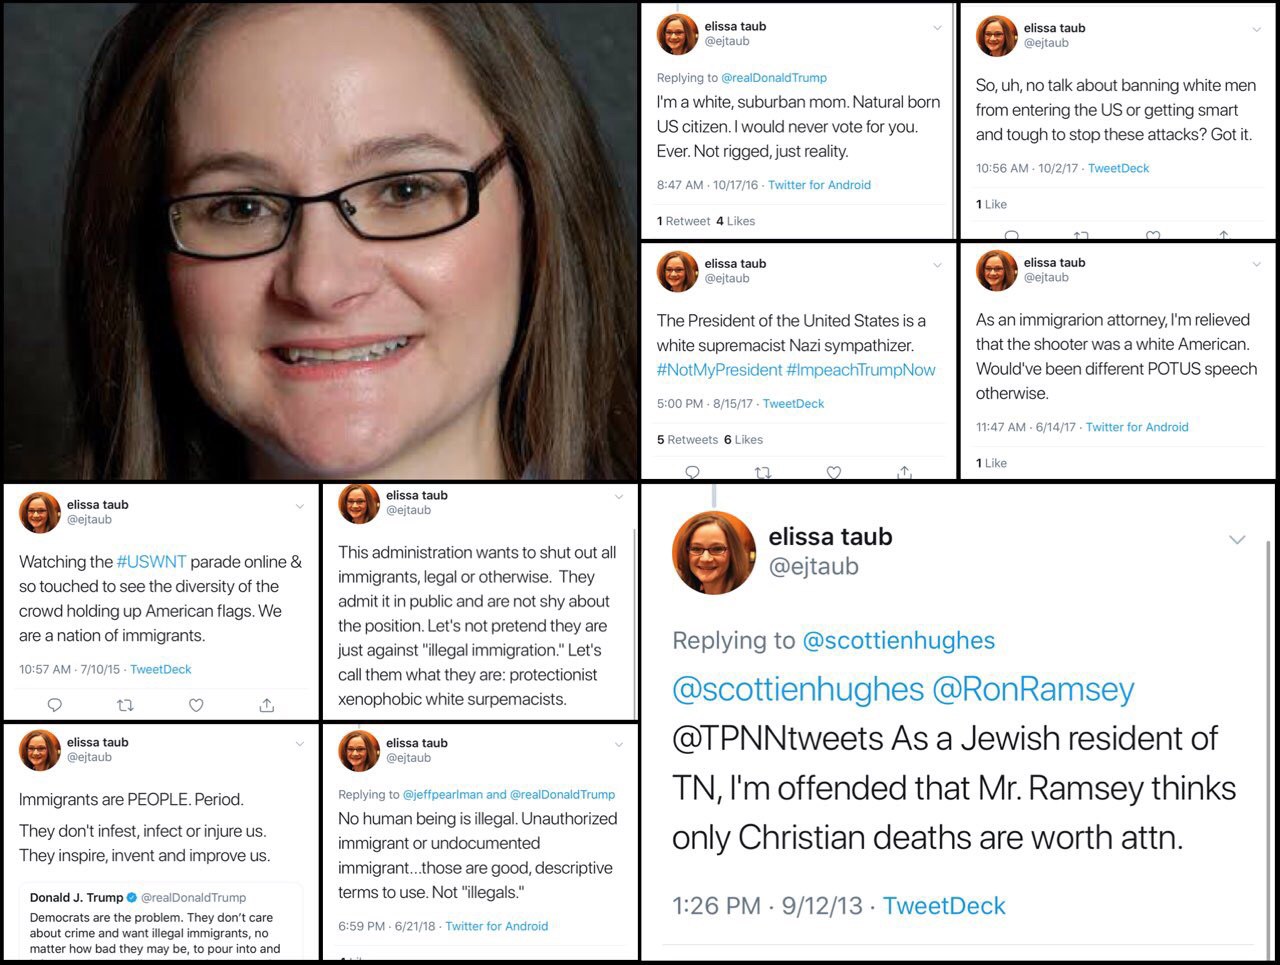The height and width of the screenshot is (965, 1280).
Task: Open the chevron menu on the suburban mom tweet
Action: 937,28
